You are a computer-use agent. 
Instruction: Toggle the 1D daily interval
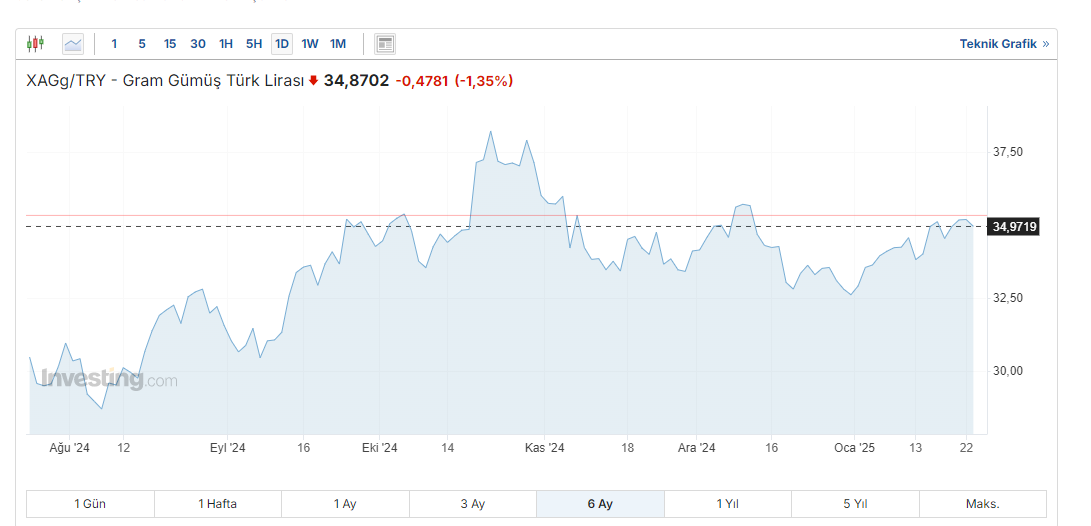(x=282, y=44)
